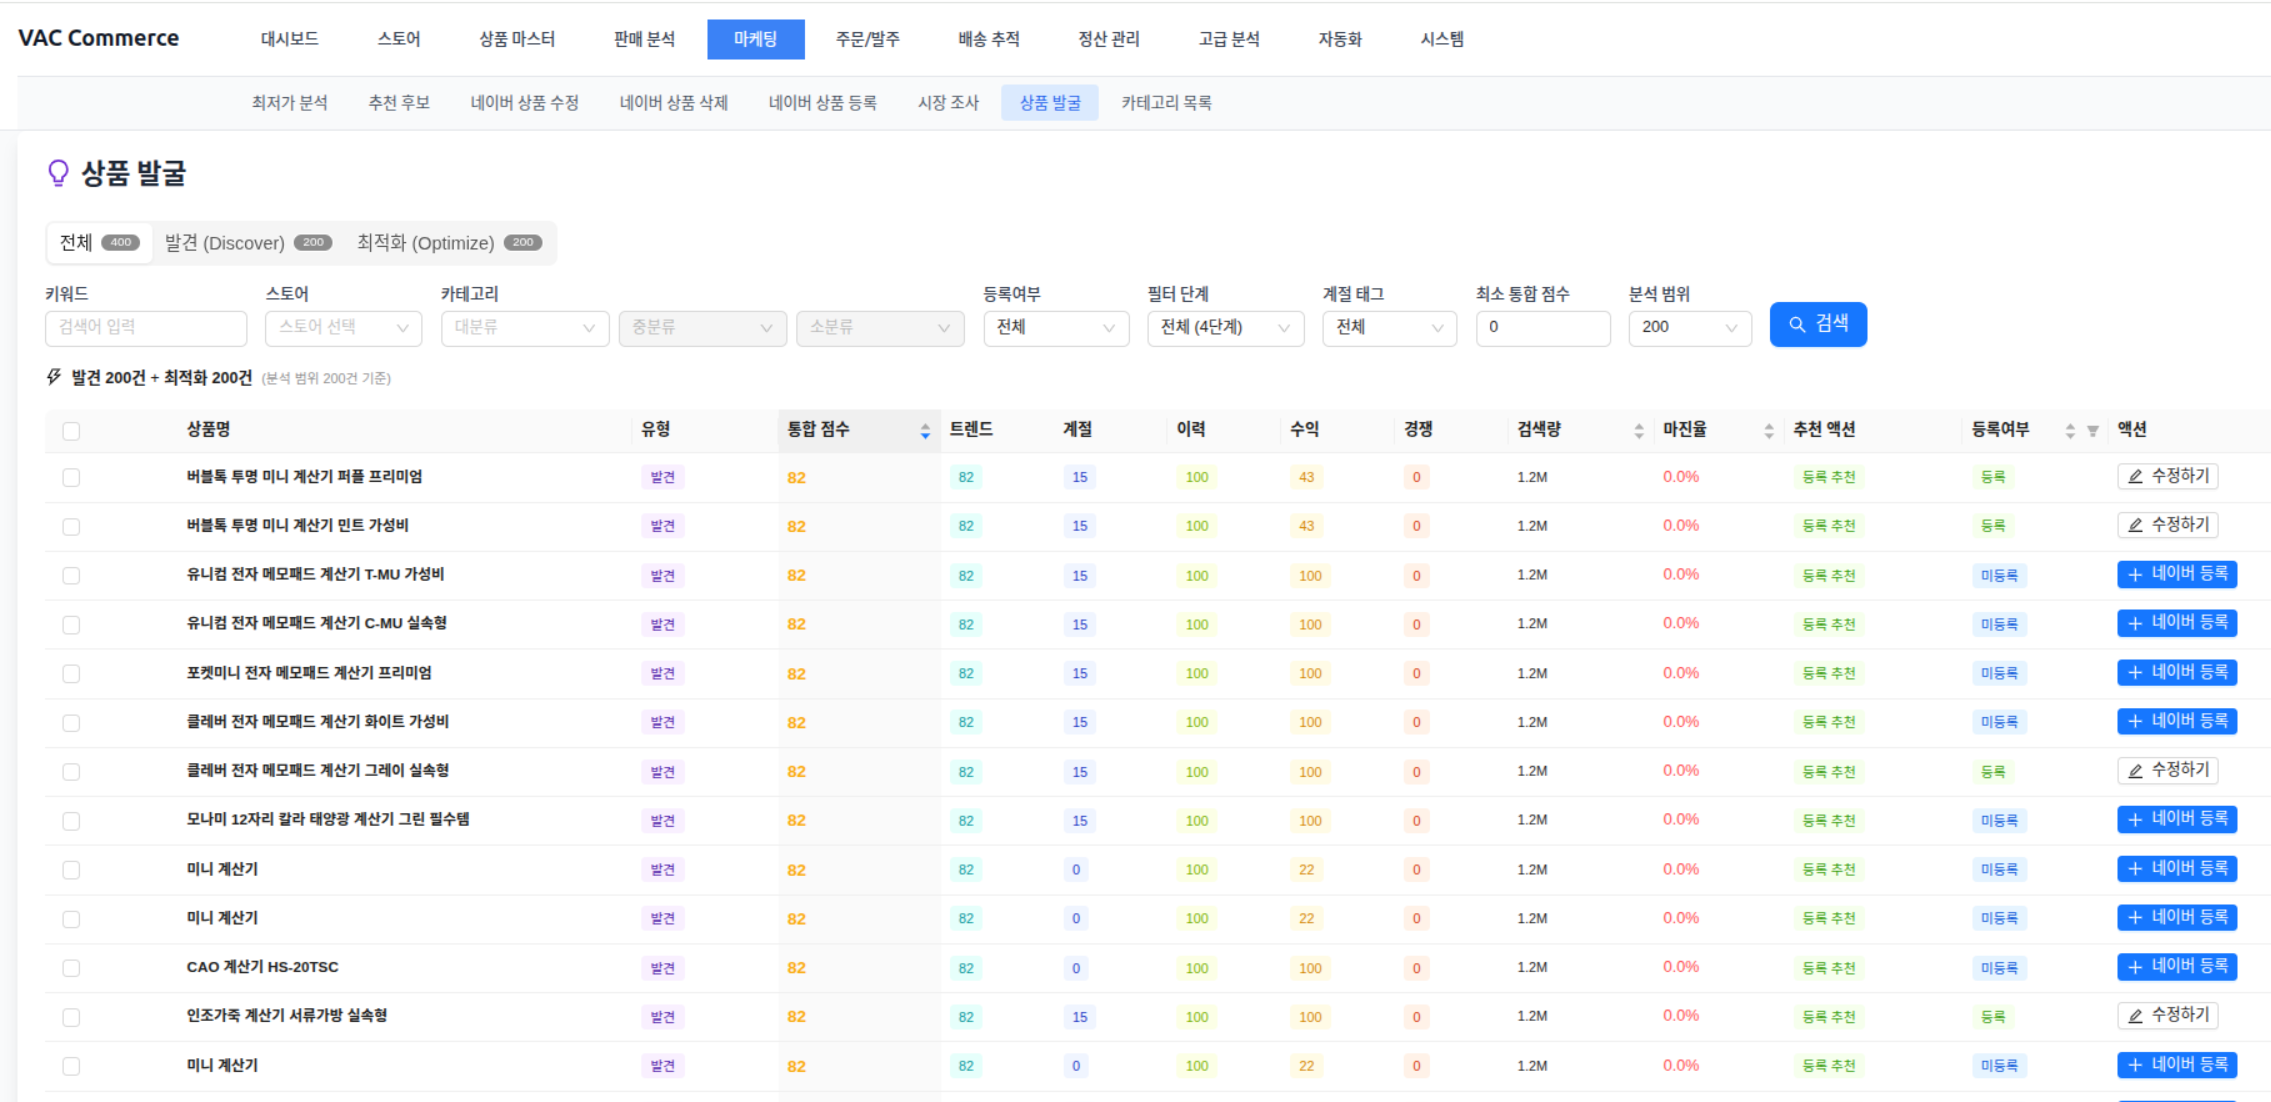Click 수정하기 for 클레버 전자 메모패드 계산기 그레이 실속형
Image resolution: width=2271 pixels, height=1102 pixels.
coord(2167,770)
